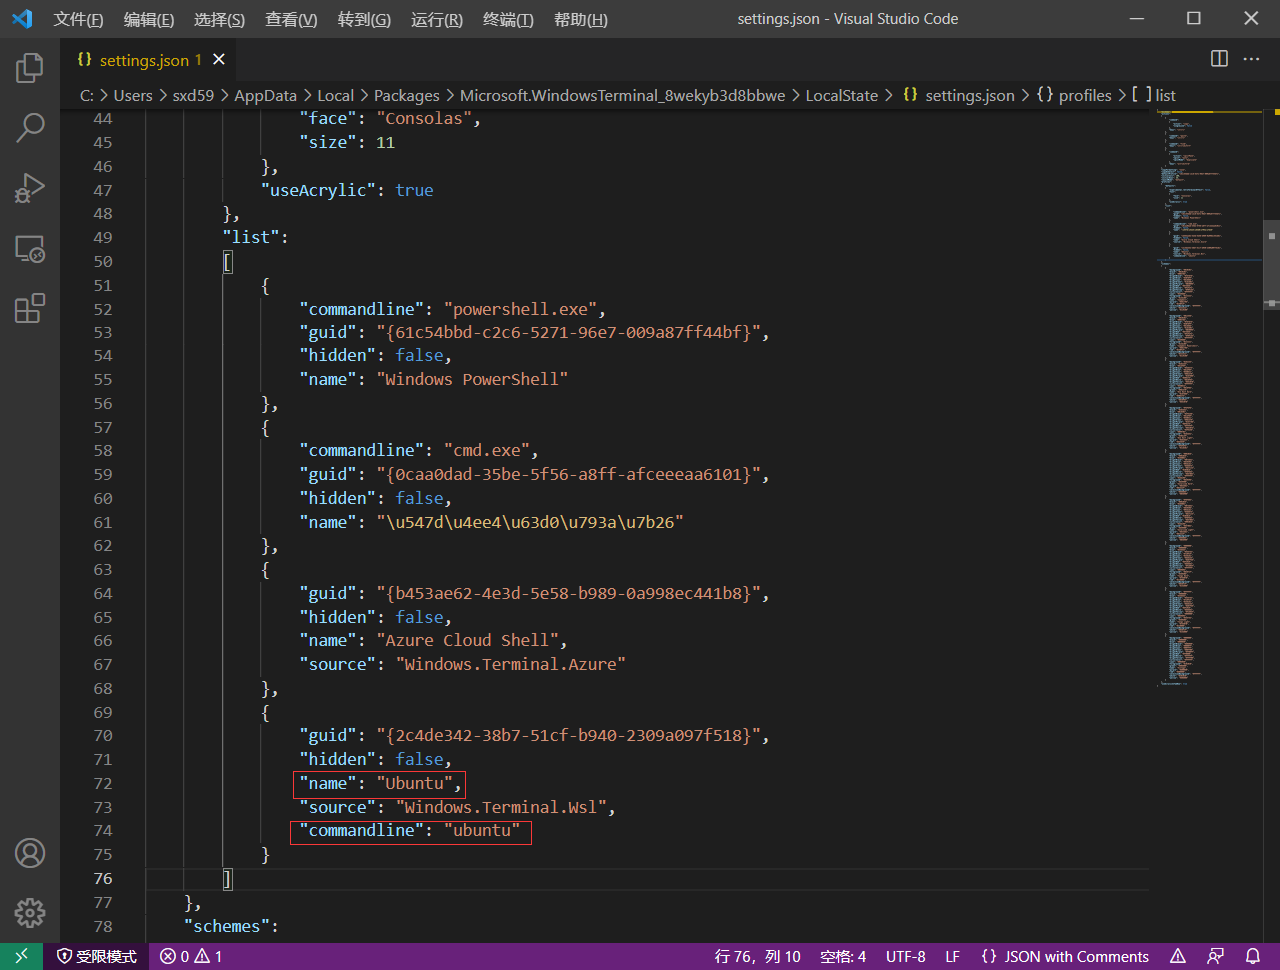Screen dimensions: 1280x970
Task: Click the Local breadcrumb segment
Action: (336, 95)
